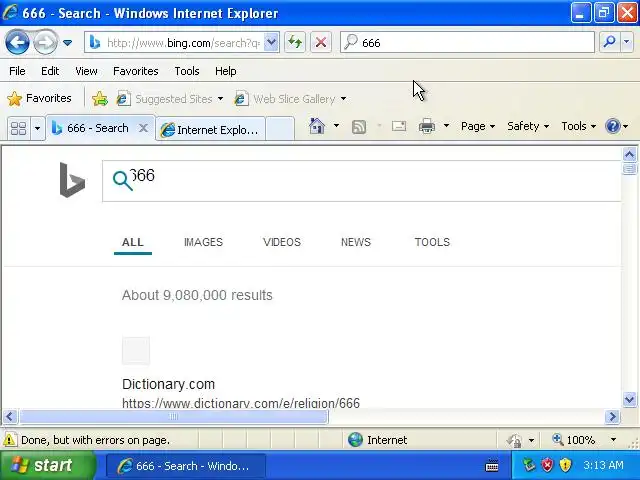Switch to IMAGES results tab
The height and width of the screenshot is (480, 640).
click(203, 242)
